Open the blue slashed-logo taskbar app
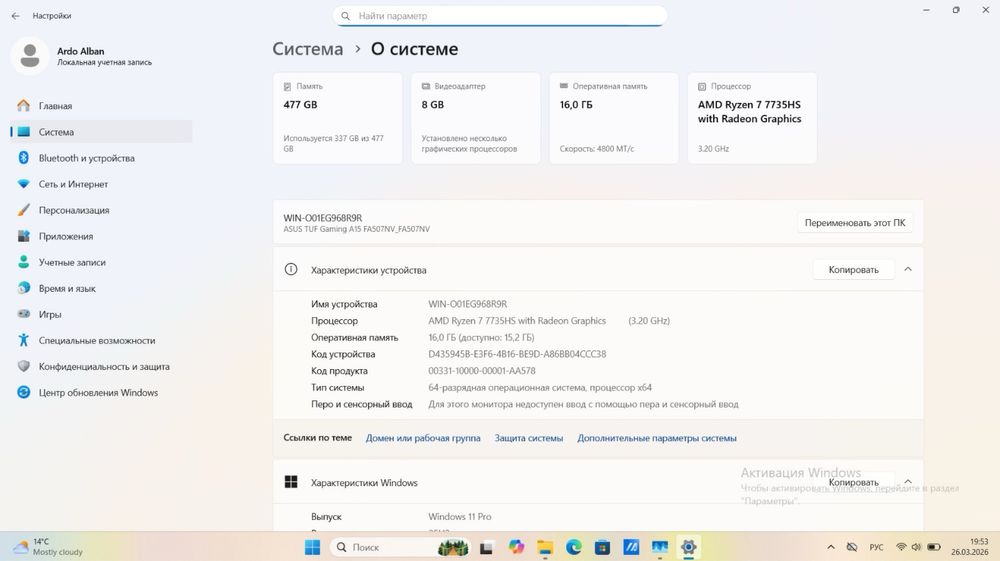The height and width of the screenshot is (561, 1000). pos(631,547)
